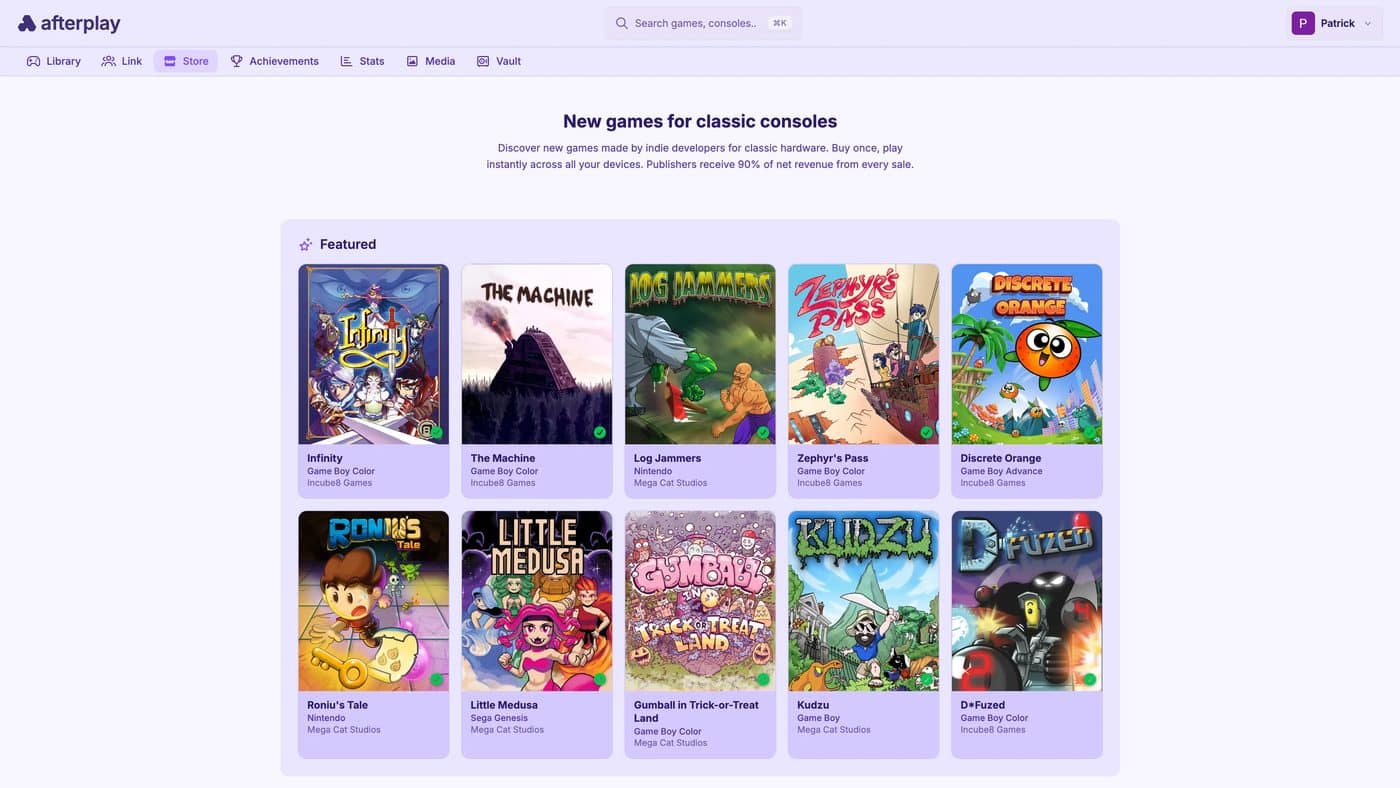Switch to the Stats tab
This screenshot has width=1400, height=788.
(x=362, y=61)
